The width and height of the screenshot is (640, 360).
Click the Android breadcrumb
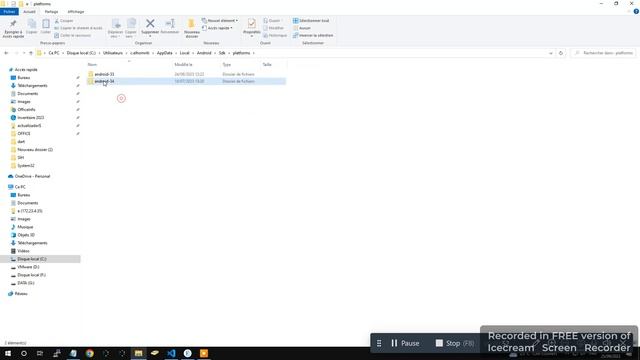click(x=204, y=53)
